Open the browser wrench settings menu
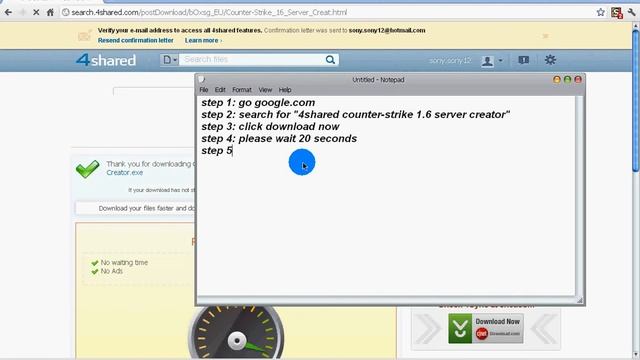640x360 pixels. click(x=632, y=12)
